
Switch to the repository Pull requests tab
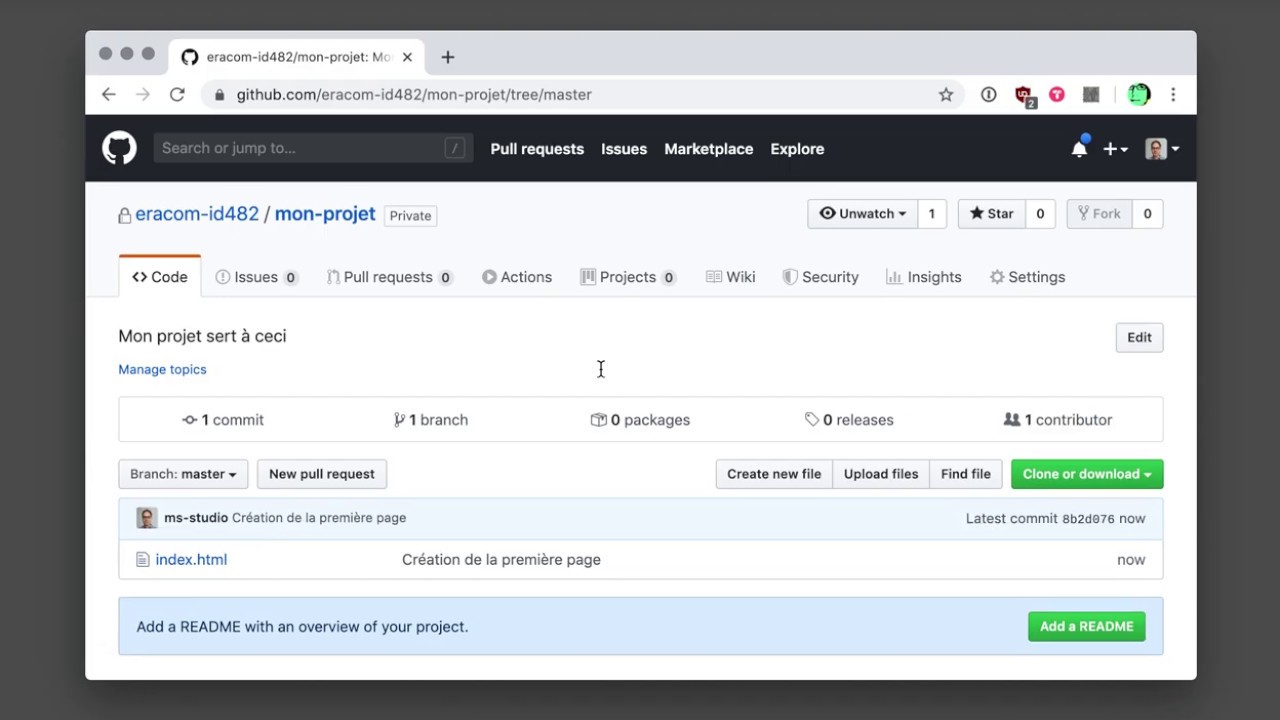coord(390,277)
